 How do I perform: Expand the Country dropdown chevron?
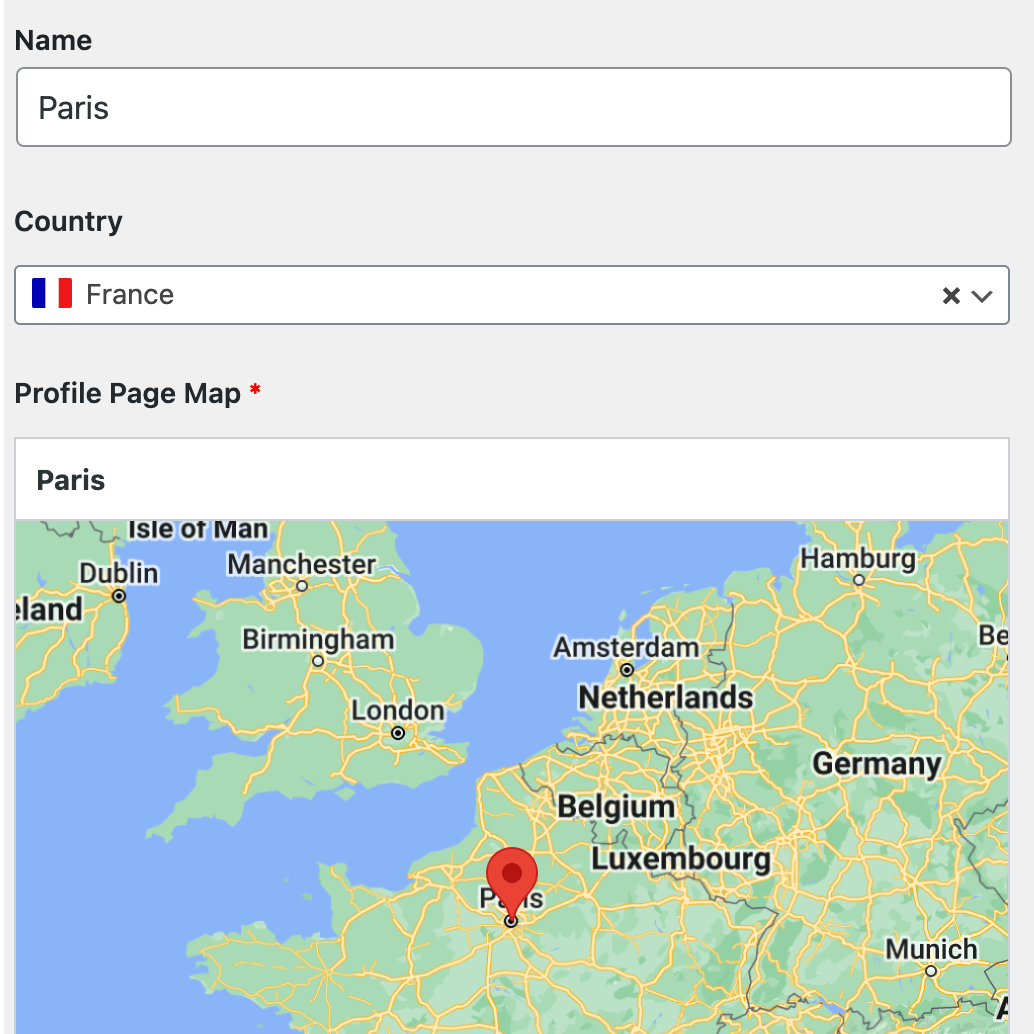point(982,296)
